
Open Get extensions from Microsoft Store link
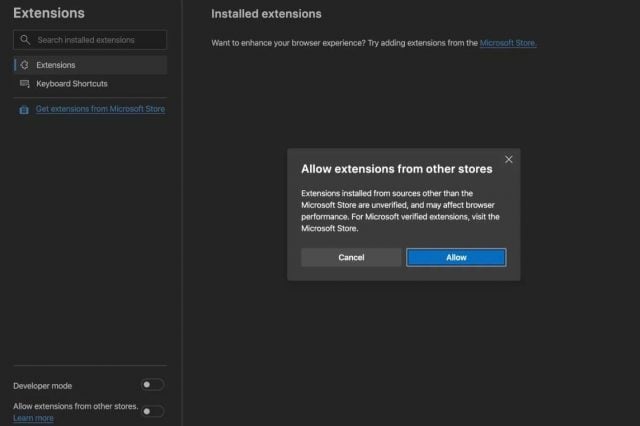point(100,109)
